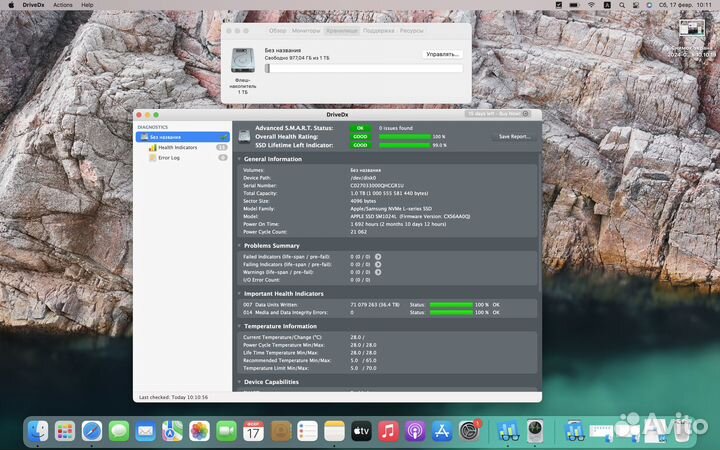Select the Хранилище tab
Screen dimensions: 720x450
342,30
